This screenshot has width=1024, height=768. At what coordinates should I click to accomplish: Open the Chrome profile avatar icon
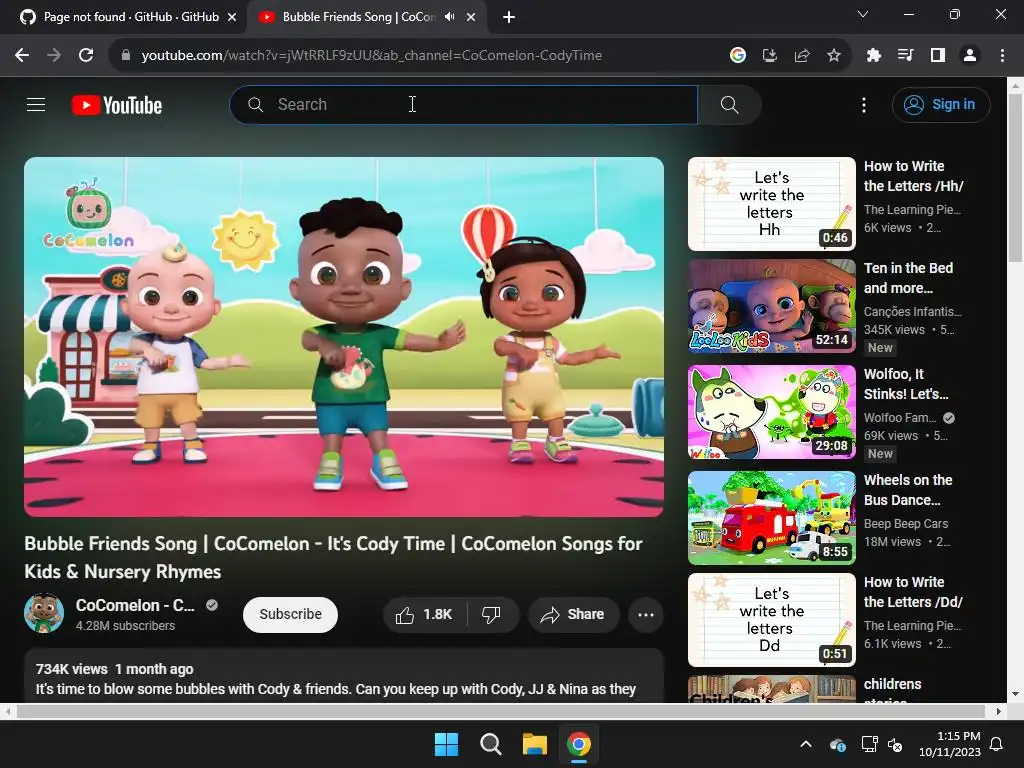(x=970, y=56)
